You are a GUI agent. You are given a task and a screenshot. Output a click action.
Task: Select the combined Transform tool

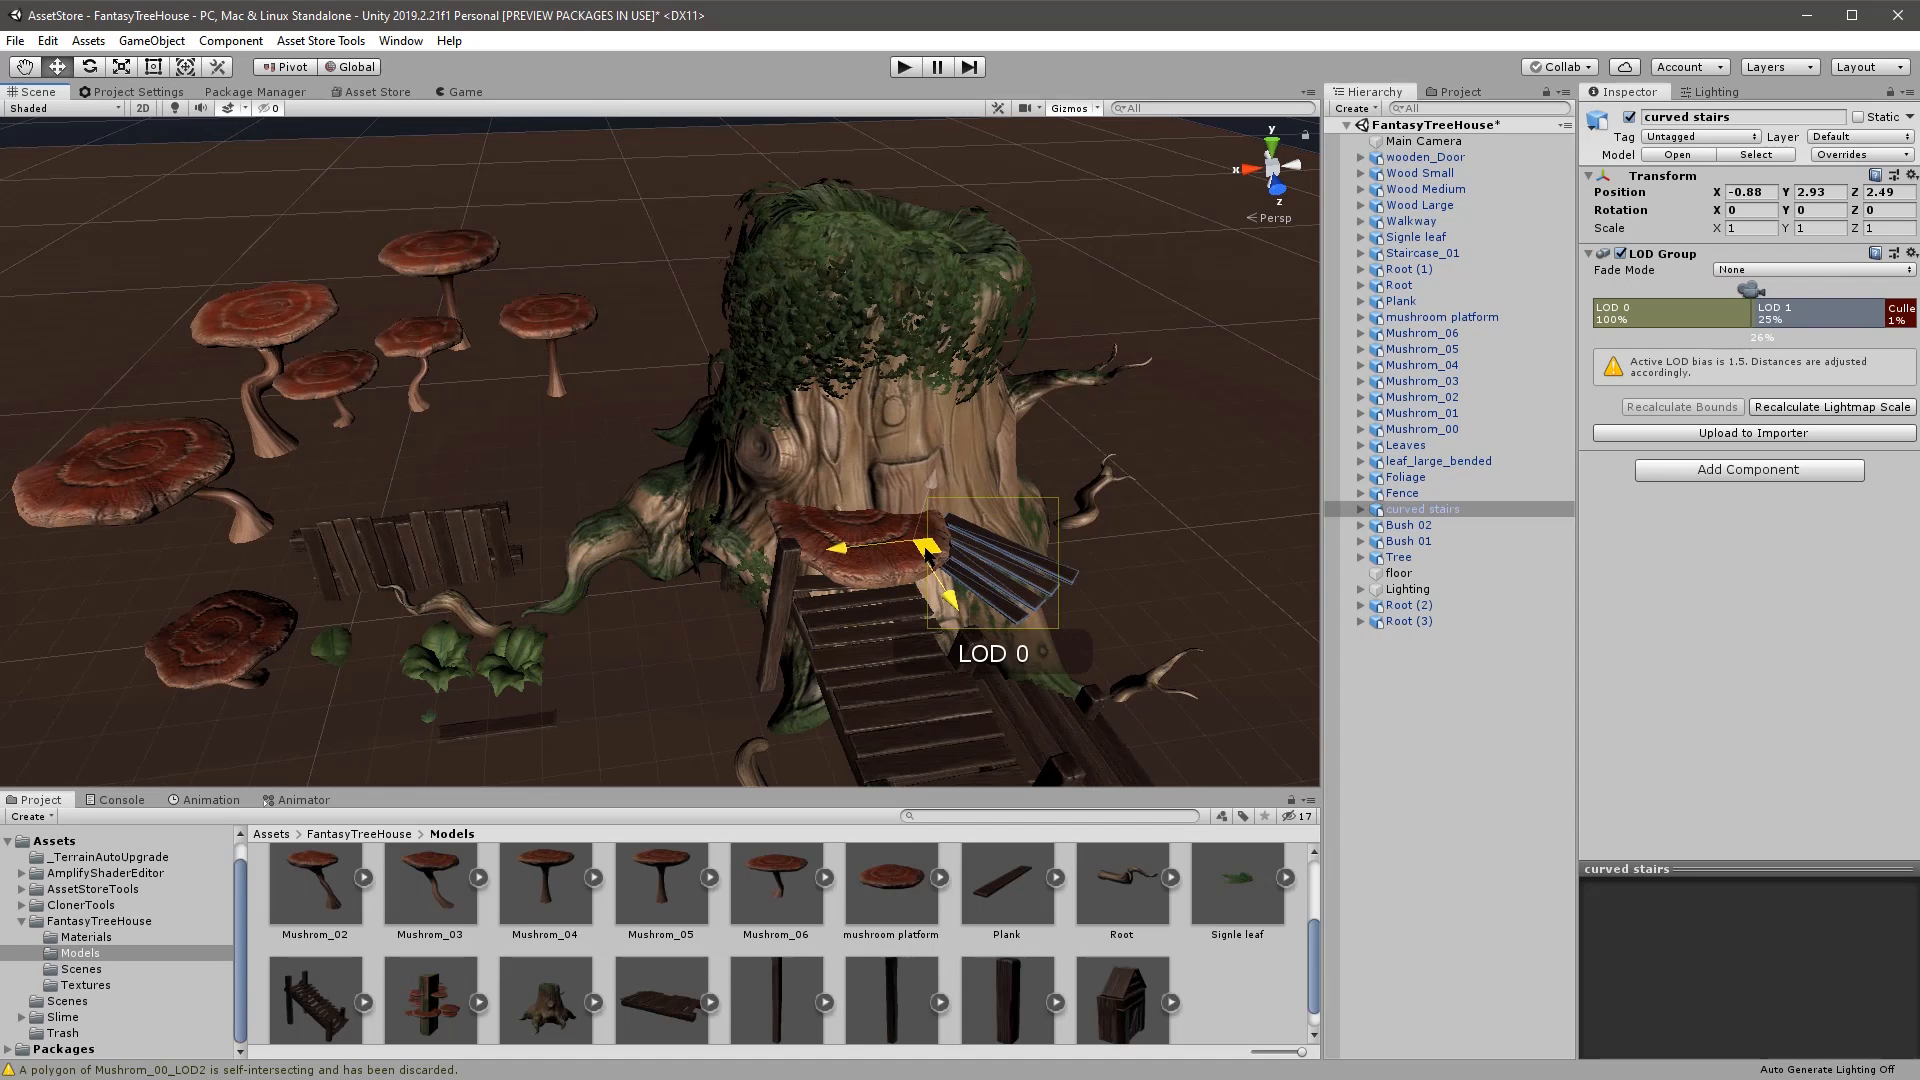coord(185,67)
